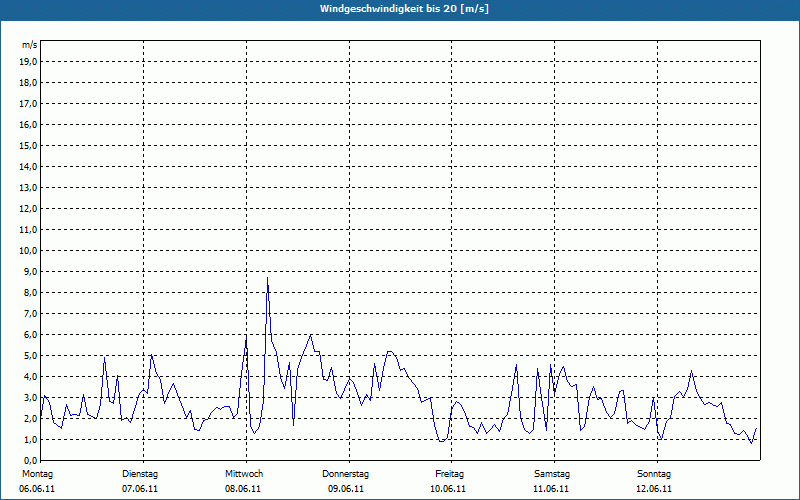Select the 2,0 axis value
This screenshot has width=800, height=500.
(30, 418)
